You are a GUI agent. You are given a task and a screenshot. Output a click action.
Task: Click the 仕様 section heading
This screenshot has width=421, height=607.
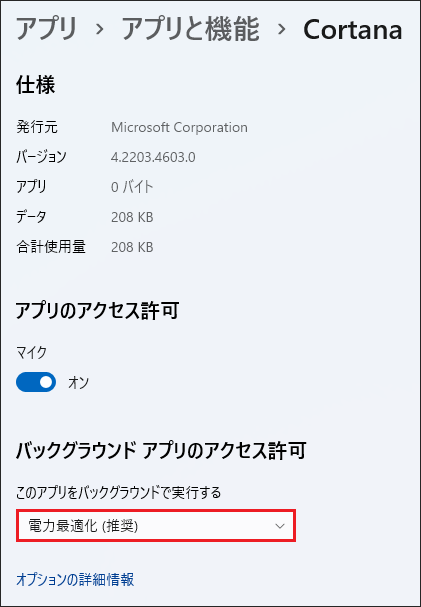[x=36, y=85]
